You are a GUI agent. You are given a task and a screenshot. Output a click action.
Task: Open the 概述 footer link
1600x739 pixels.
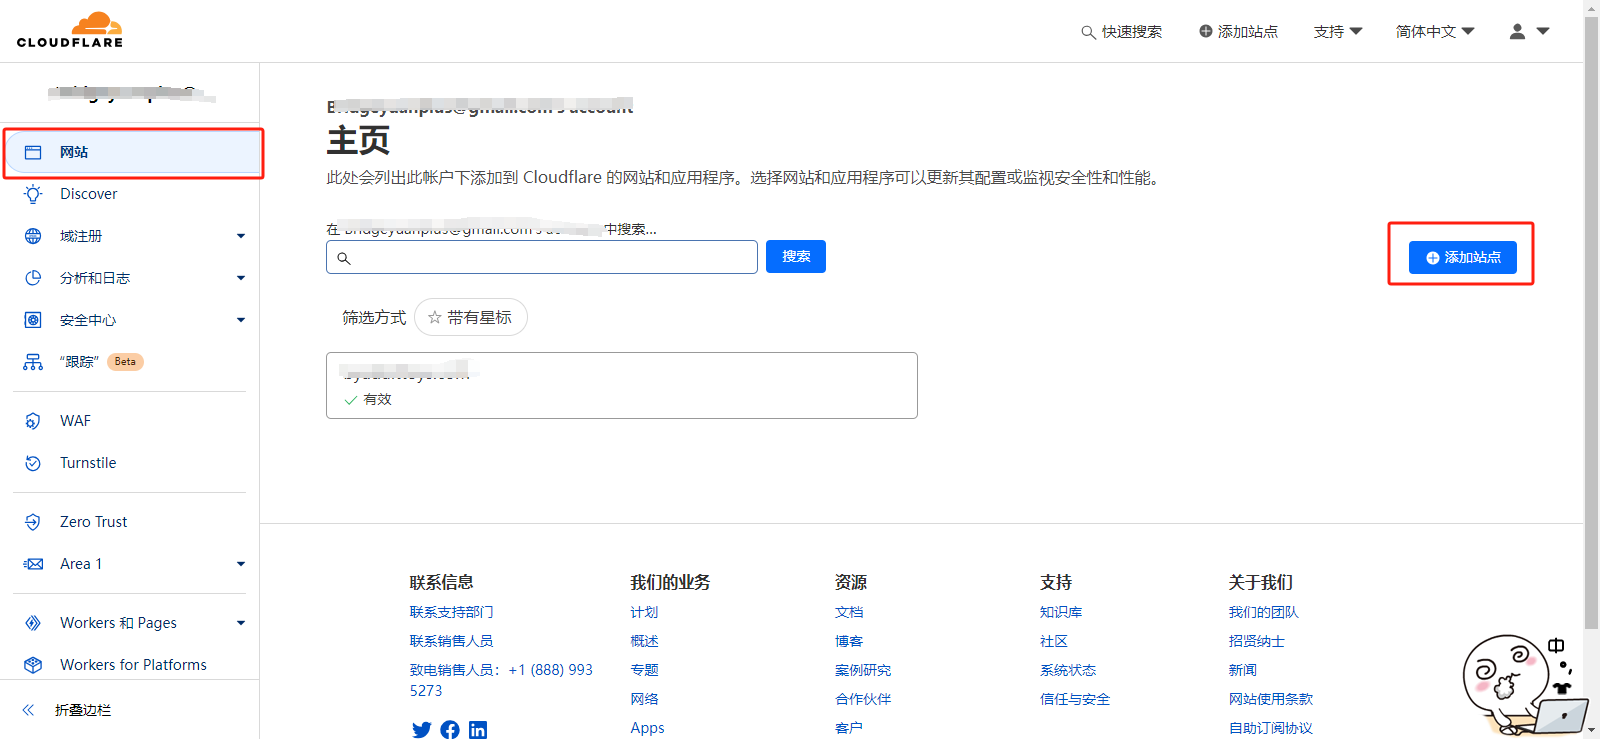point(644,641)
